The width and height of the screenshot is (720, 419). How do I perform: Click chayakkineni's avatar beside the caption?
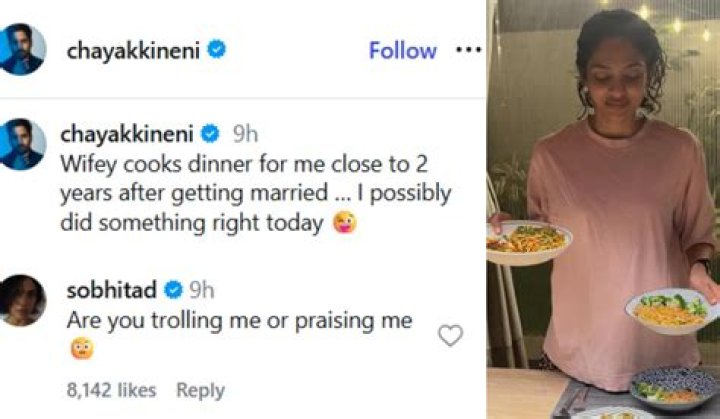pos(21,144)
